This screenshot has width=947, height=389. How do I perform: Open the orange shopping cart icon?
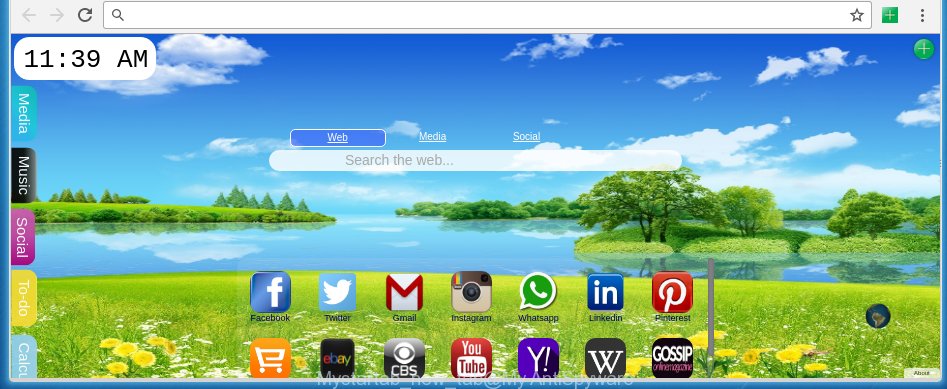[271, 358]
